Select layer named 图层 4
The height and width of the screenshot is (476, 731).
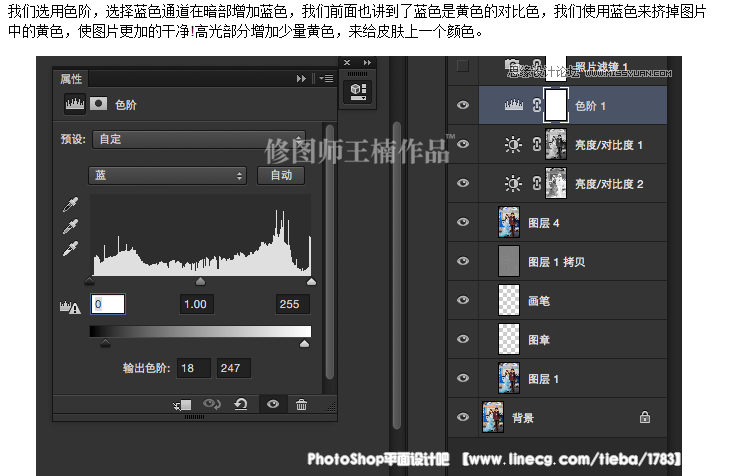[543, 223]
